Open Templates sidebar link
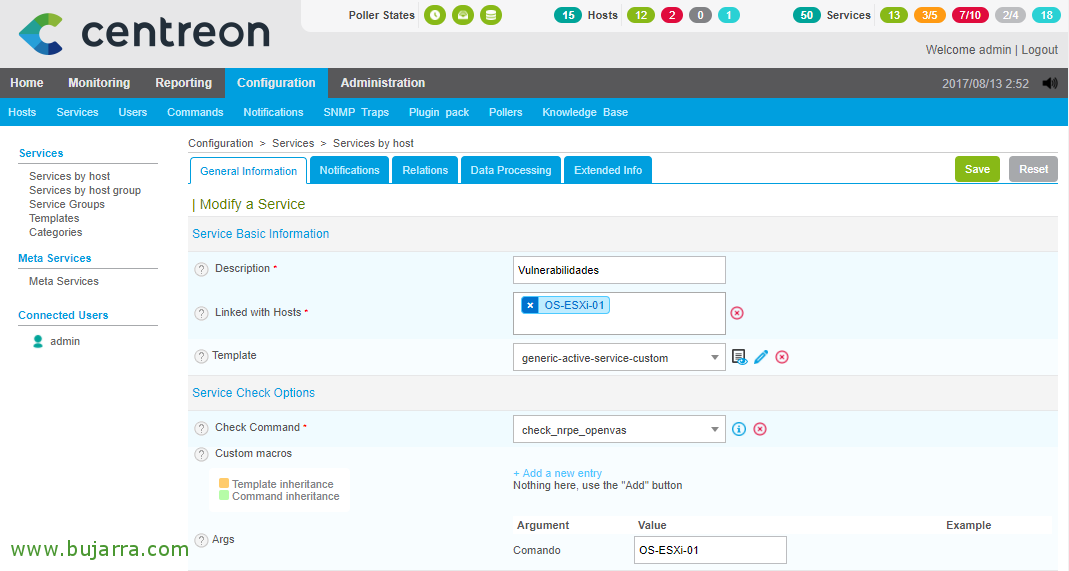The image size is (1069, 571). [54, 218]
